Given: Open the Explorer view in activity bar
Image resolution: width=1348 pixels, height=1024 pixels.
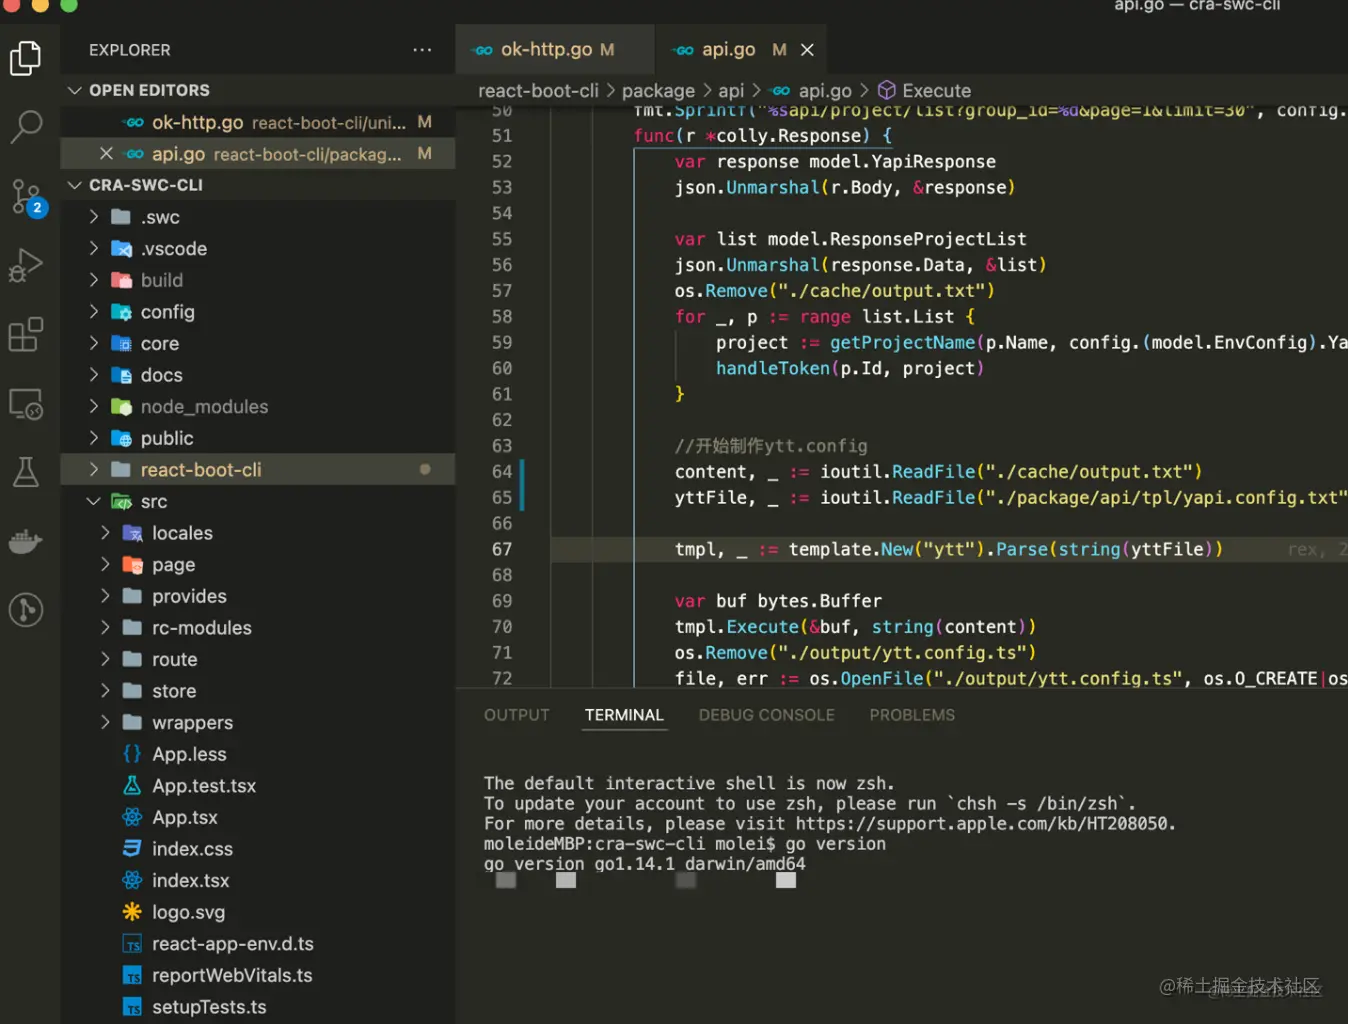Looking at the screenshot, I should tap(26, 58).
